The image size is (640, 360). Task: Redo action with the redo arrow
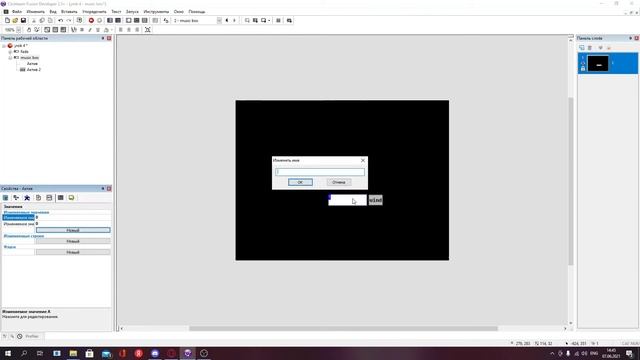[x=69, y=20]
